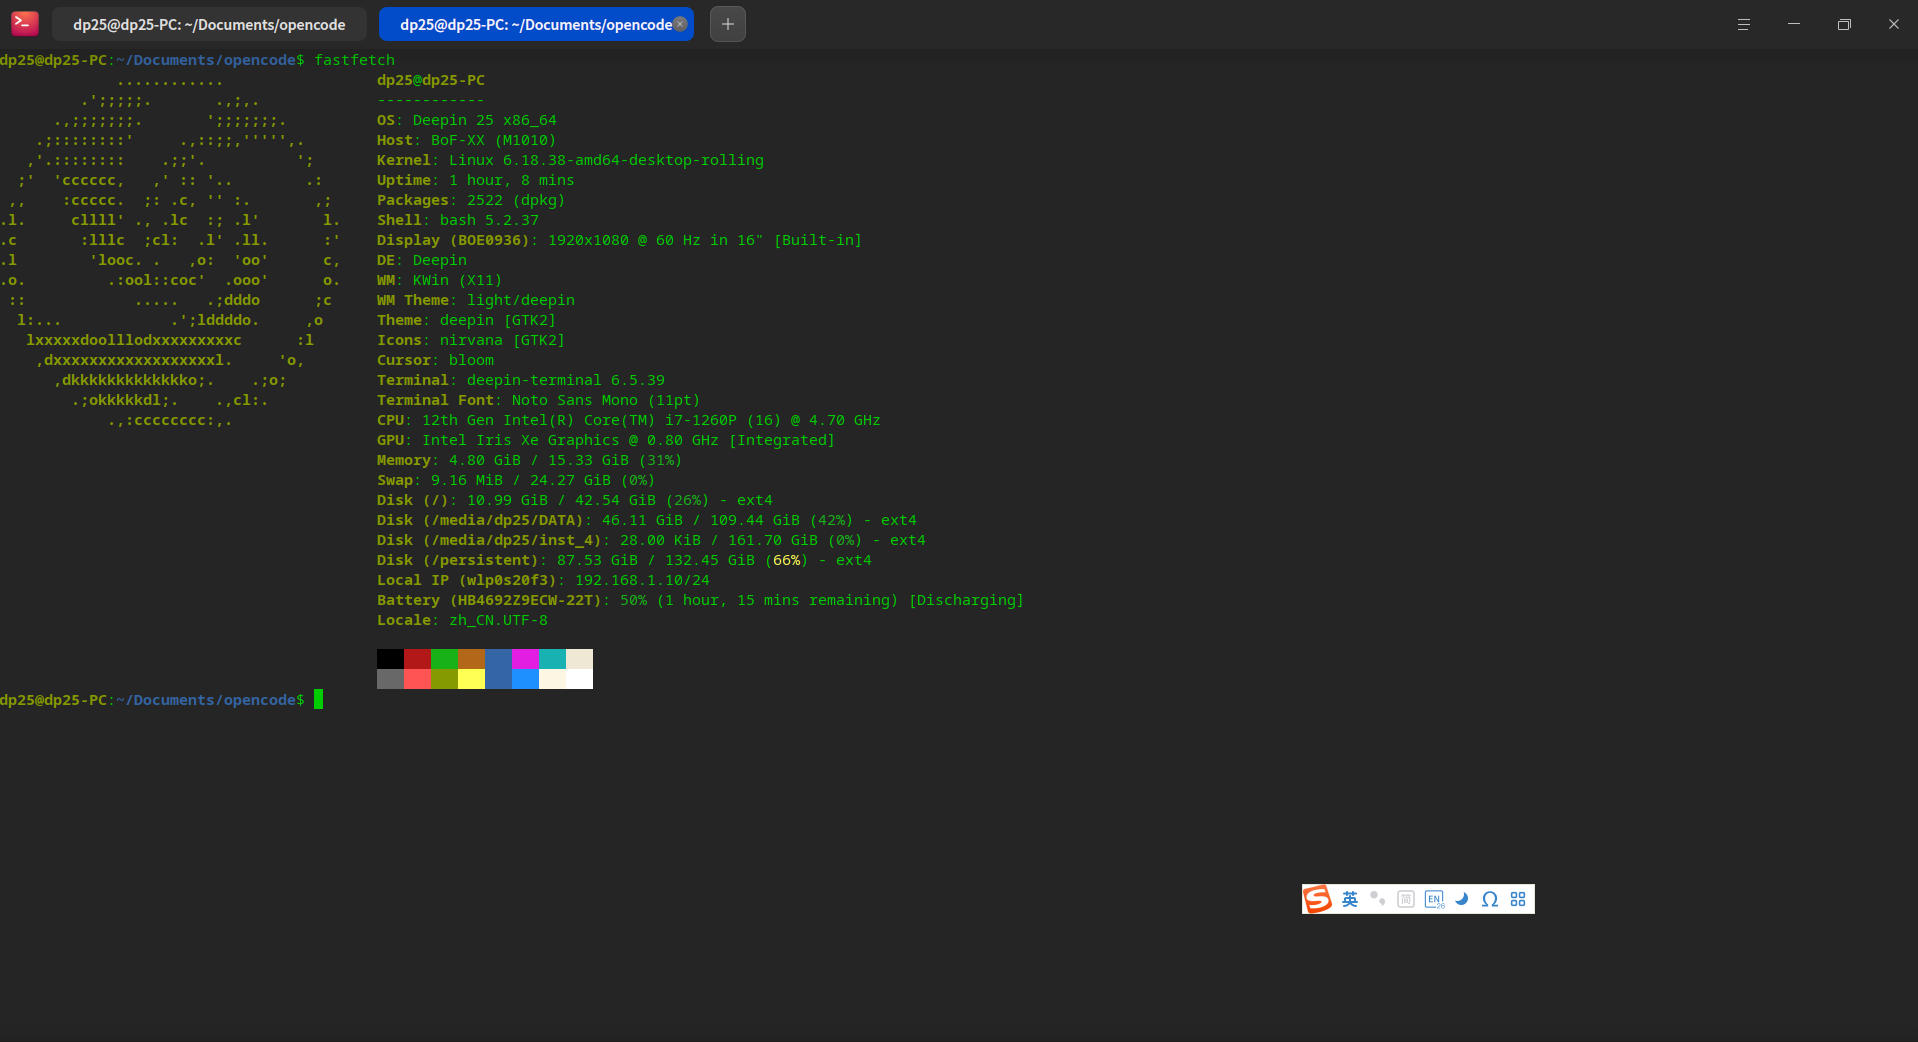The image size is (1918, 1042).
Task: Click the Local IP 192.168.1.10/24 line
Action: [543, 580]
